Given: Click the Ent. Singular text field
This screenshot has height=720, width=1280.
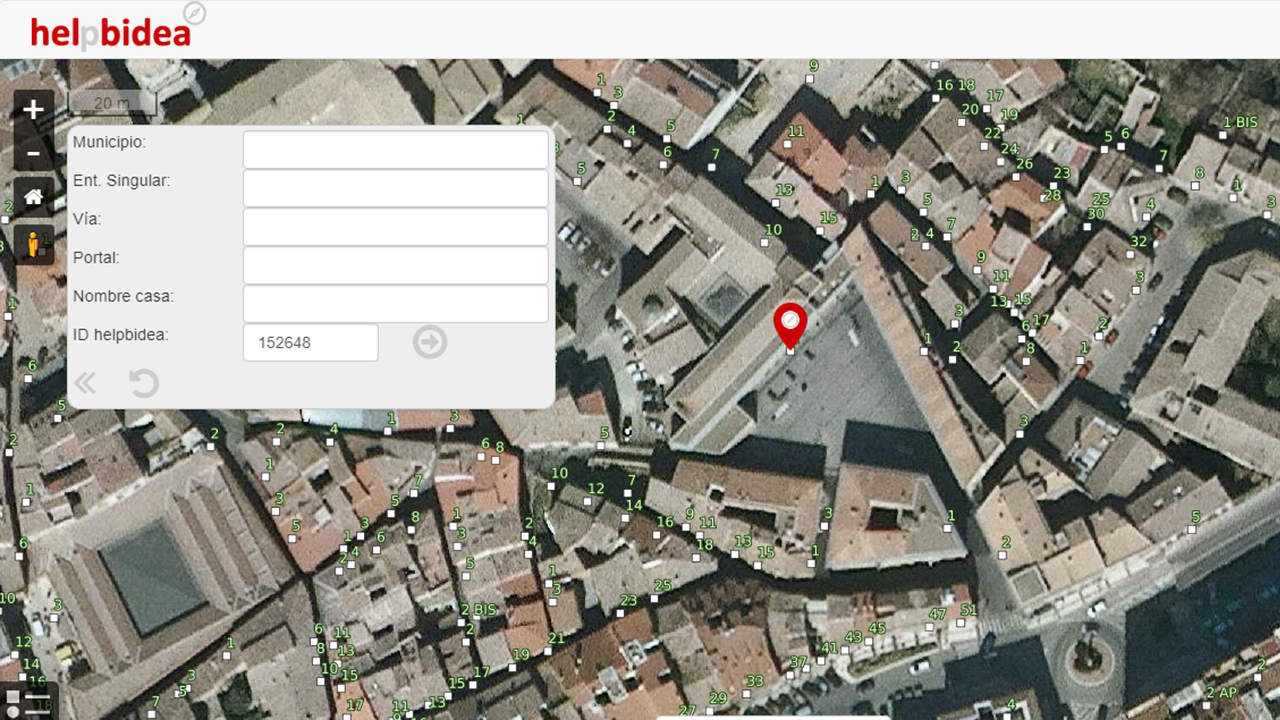Looking at the screenshot, I should 395,188.
